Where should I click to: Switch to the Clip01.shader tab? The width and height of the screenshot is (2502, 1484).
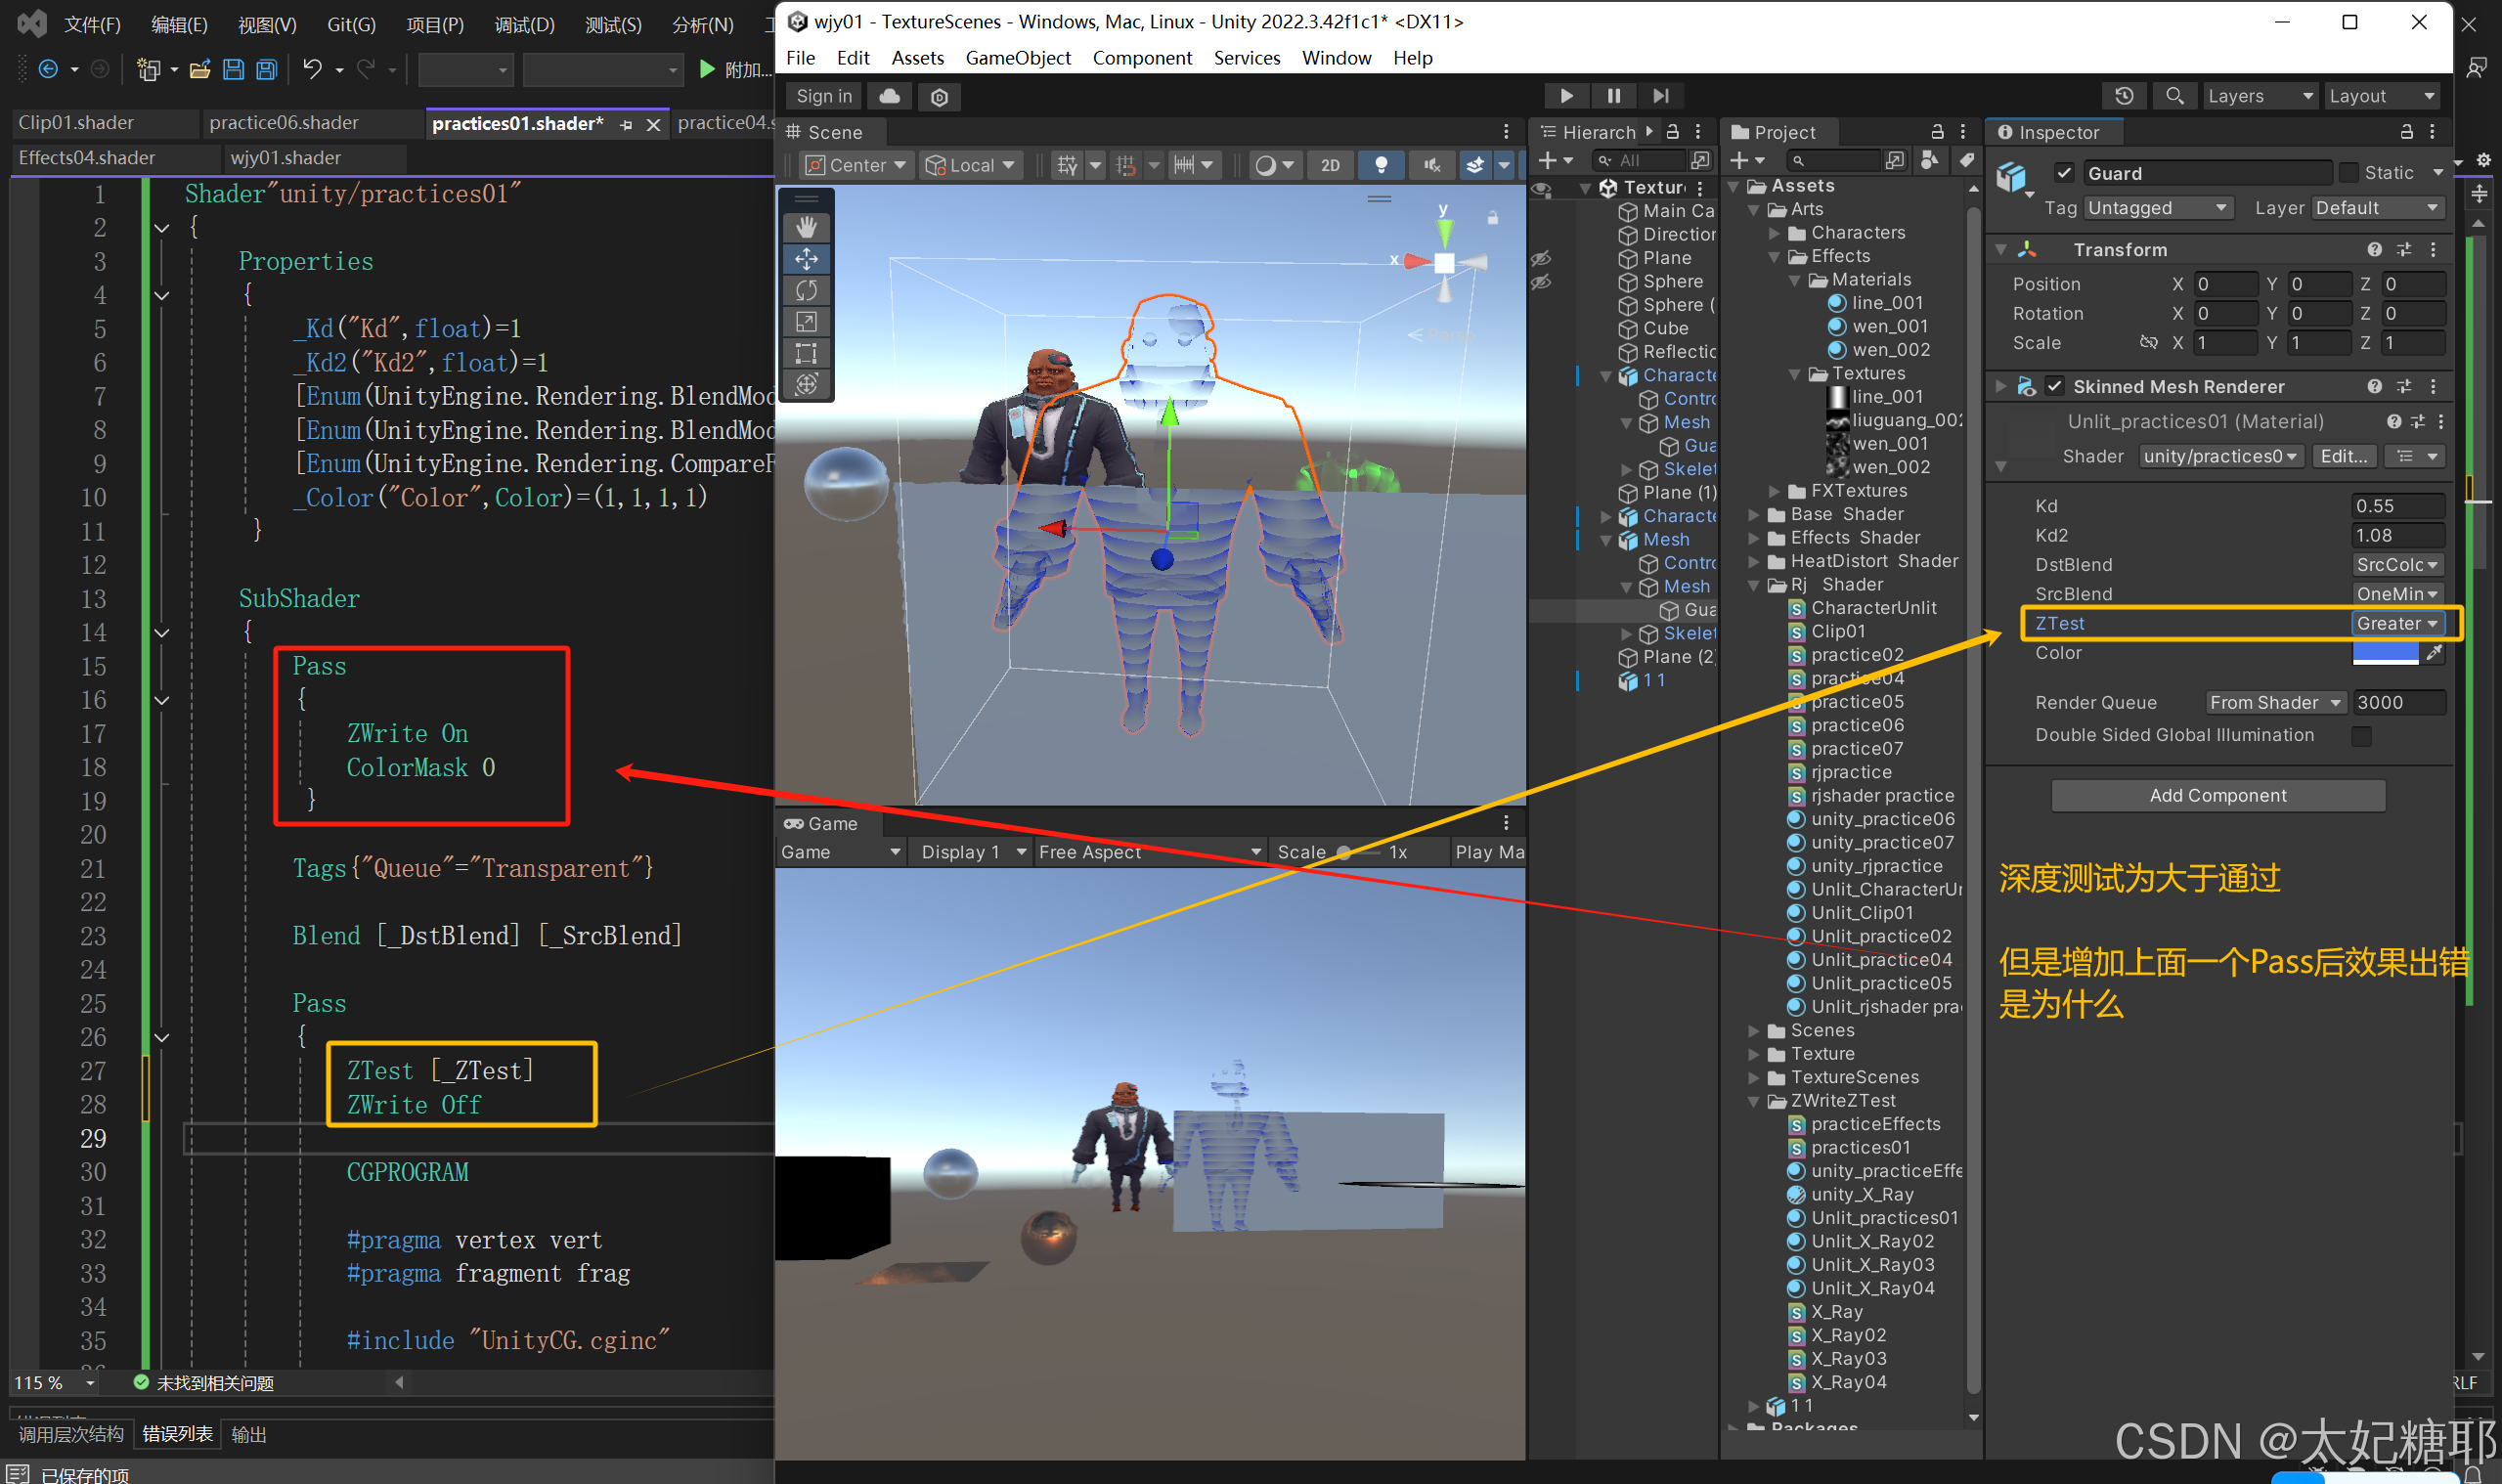[x=77, y=123]
